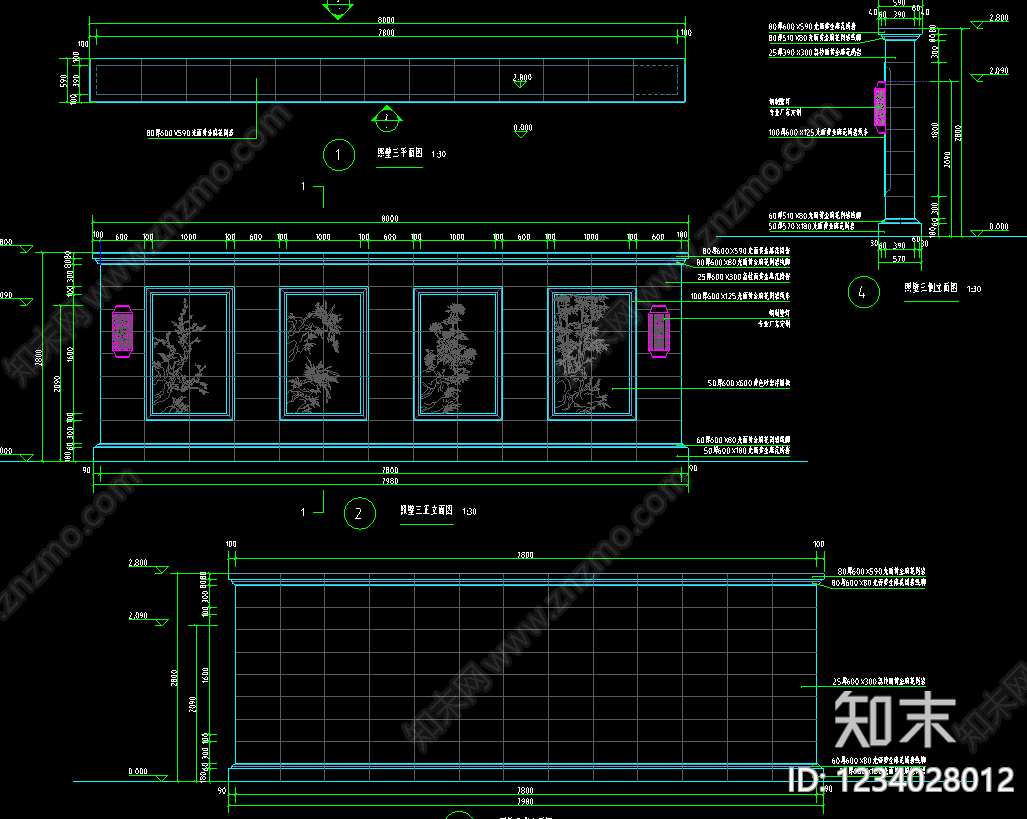Select the "100厚600x125" annotation on front elevation

point(740,296)
